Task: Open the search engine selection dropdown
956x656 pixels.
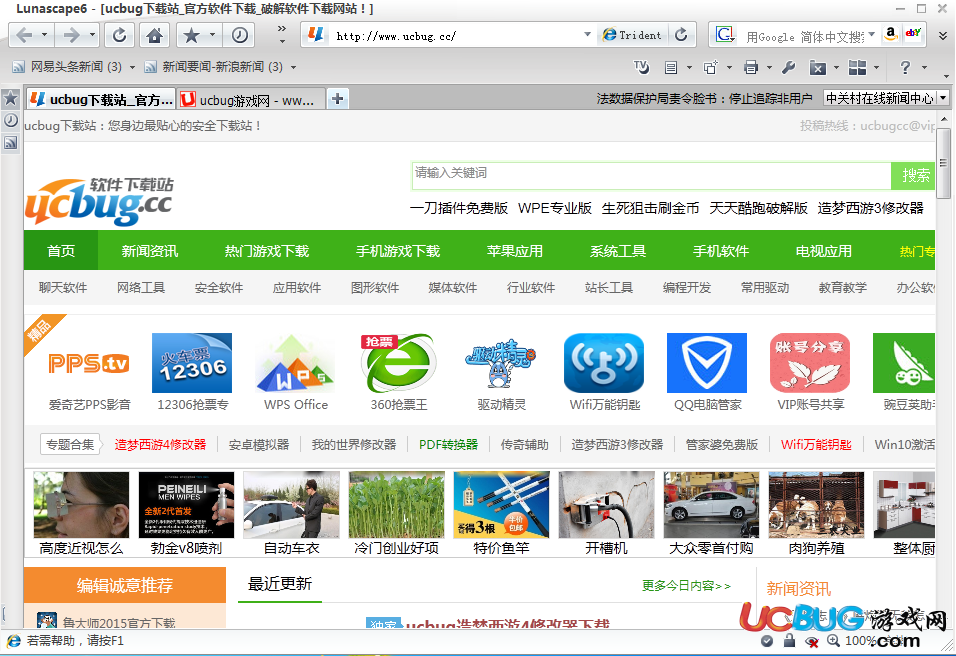Action: pyautogui.click(x=871, y=34)
